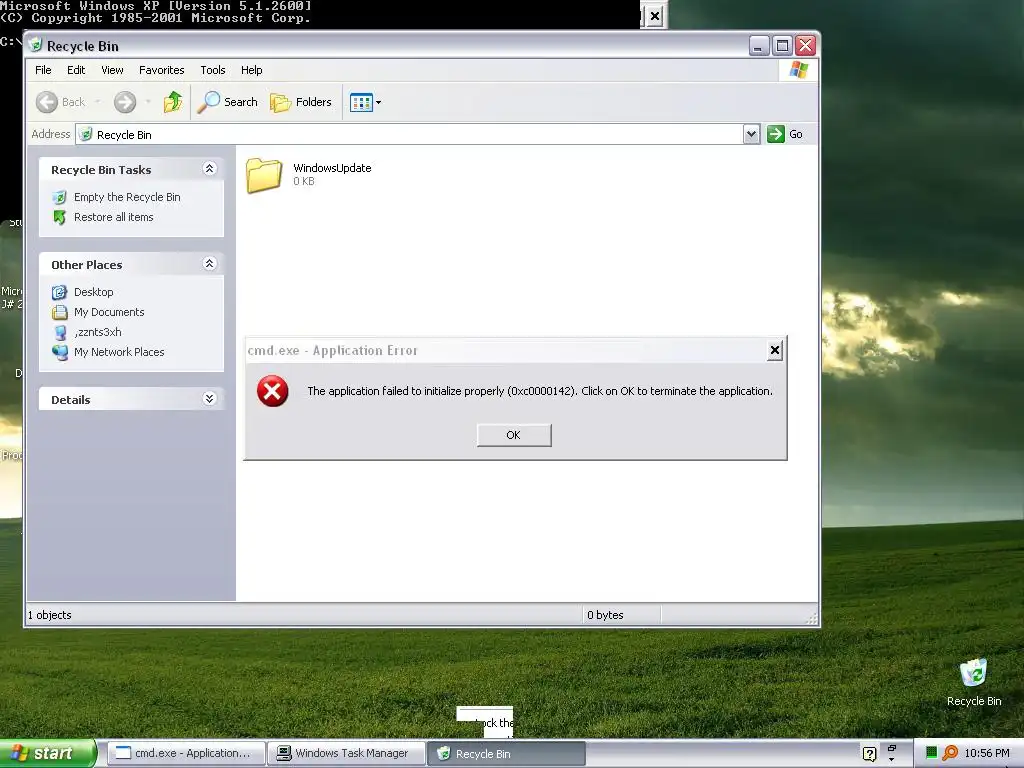Go up one folder level

point(173,102)
